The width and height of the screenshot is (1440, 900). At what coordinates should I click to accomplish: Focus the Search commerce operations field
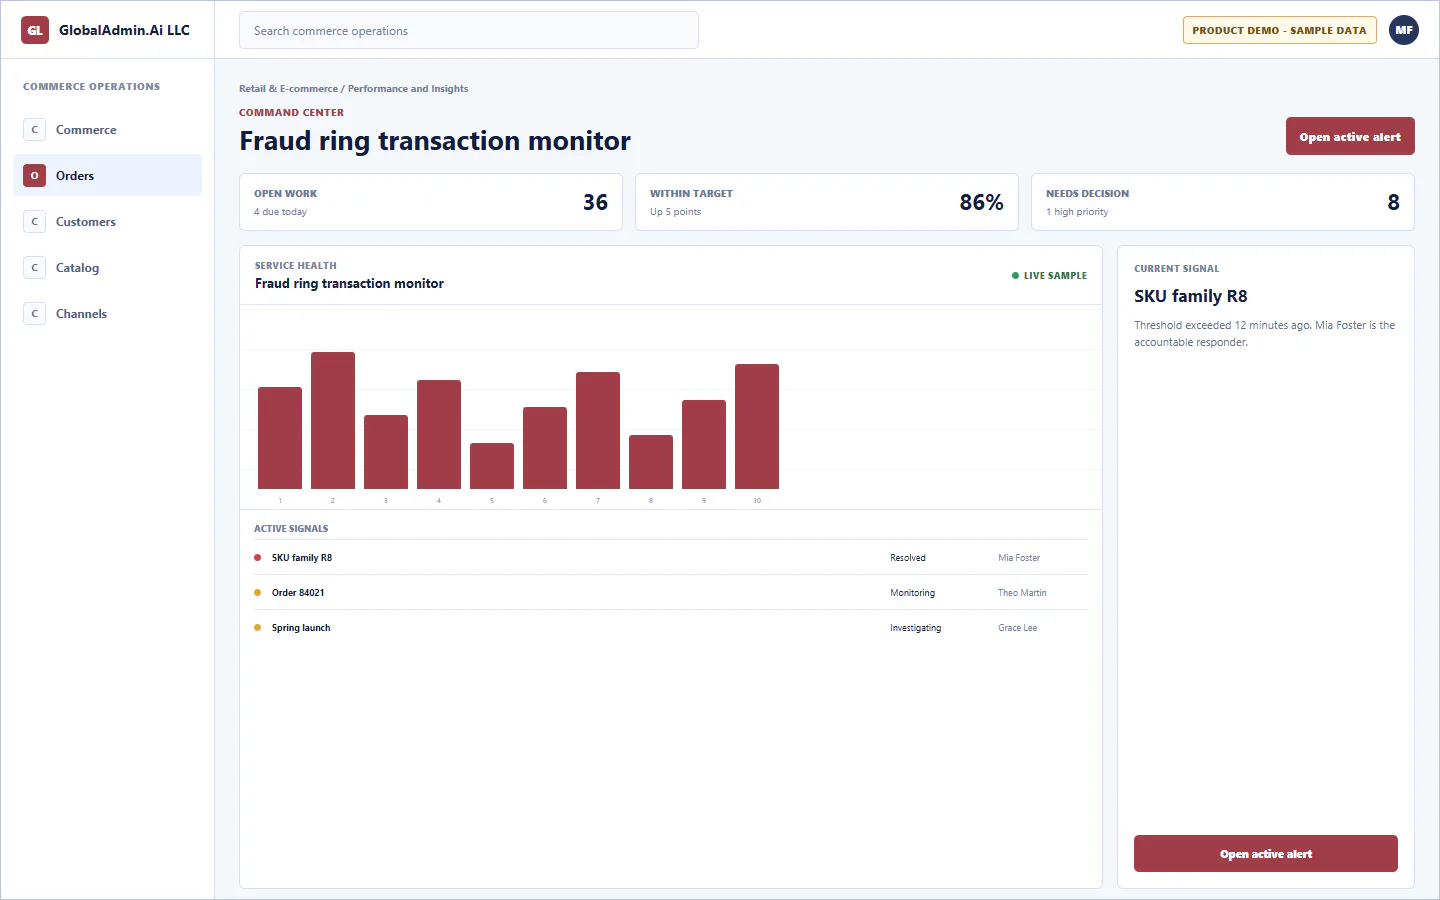point(469,30)
